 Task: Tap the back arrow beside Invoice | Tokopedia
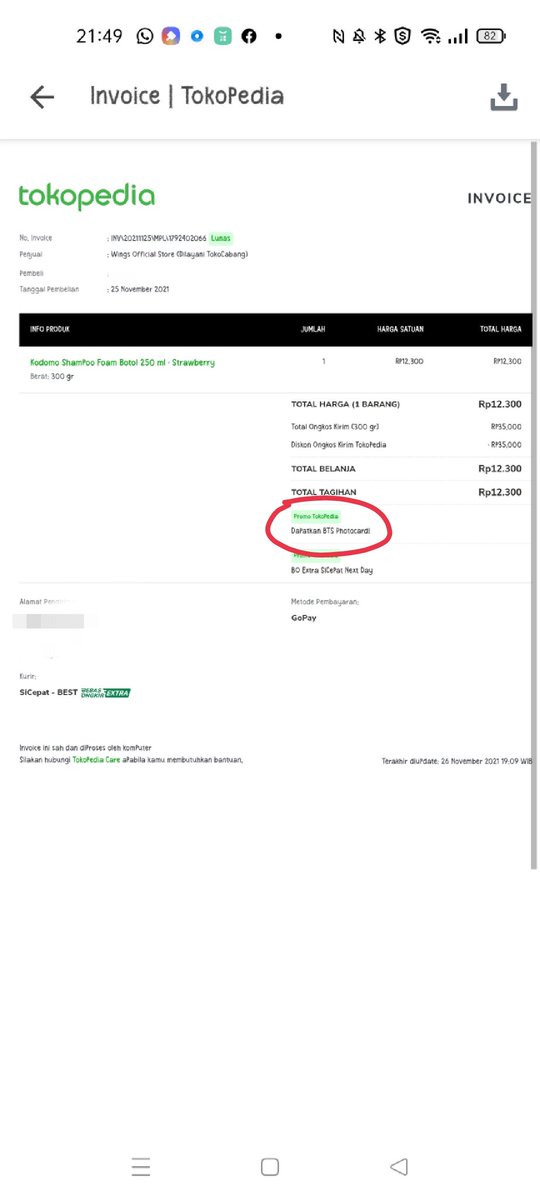[42, 97]
